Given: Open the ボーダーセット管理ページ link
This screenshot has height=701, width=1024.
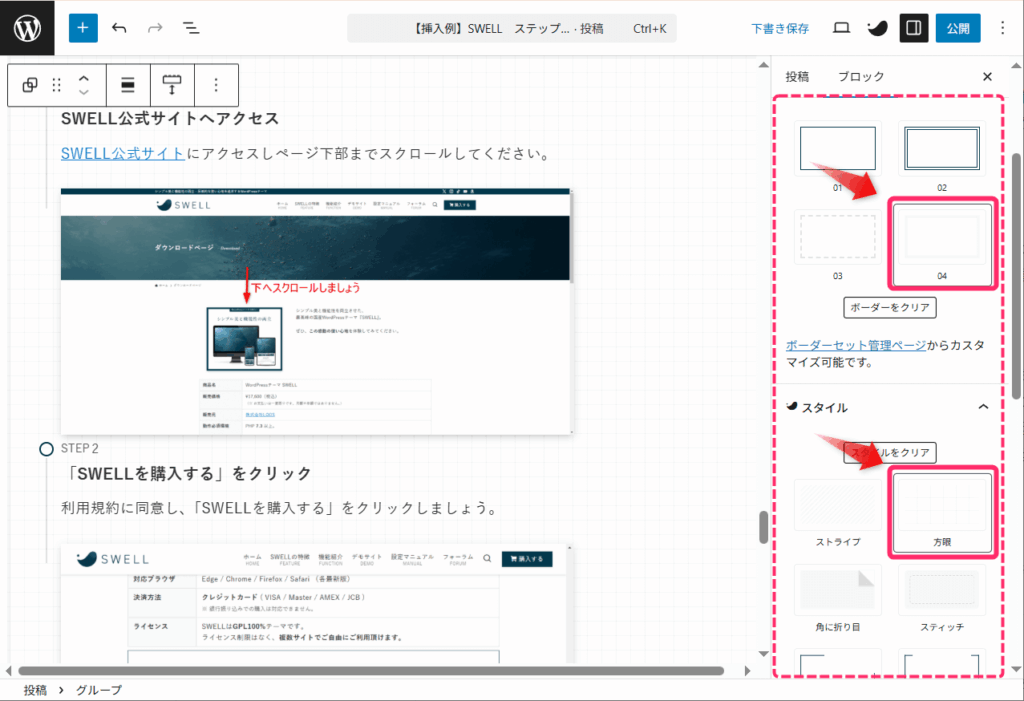Looking at the screenshot, I should pyautogui.click(x=856, y=345).
